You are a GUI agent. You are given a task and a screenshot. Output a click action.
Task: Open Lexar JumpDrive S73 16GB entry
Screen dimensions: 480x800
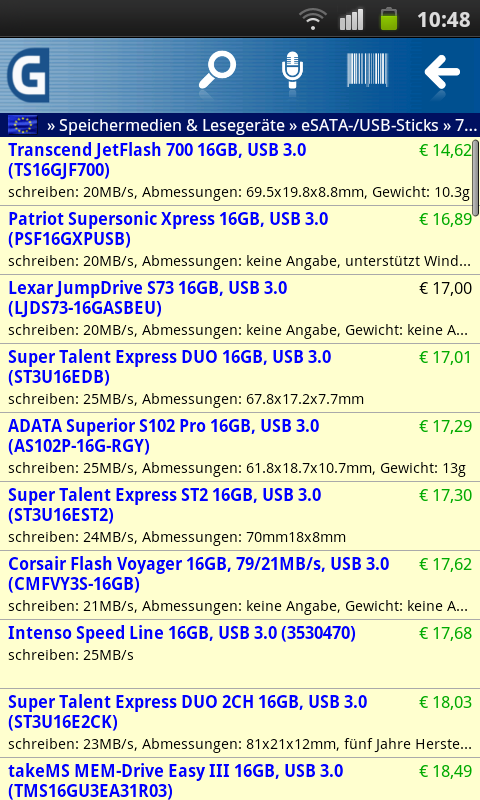(240, 309)
